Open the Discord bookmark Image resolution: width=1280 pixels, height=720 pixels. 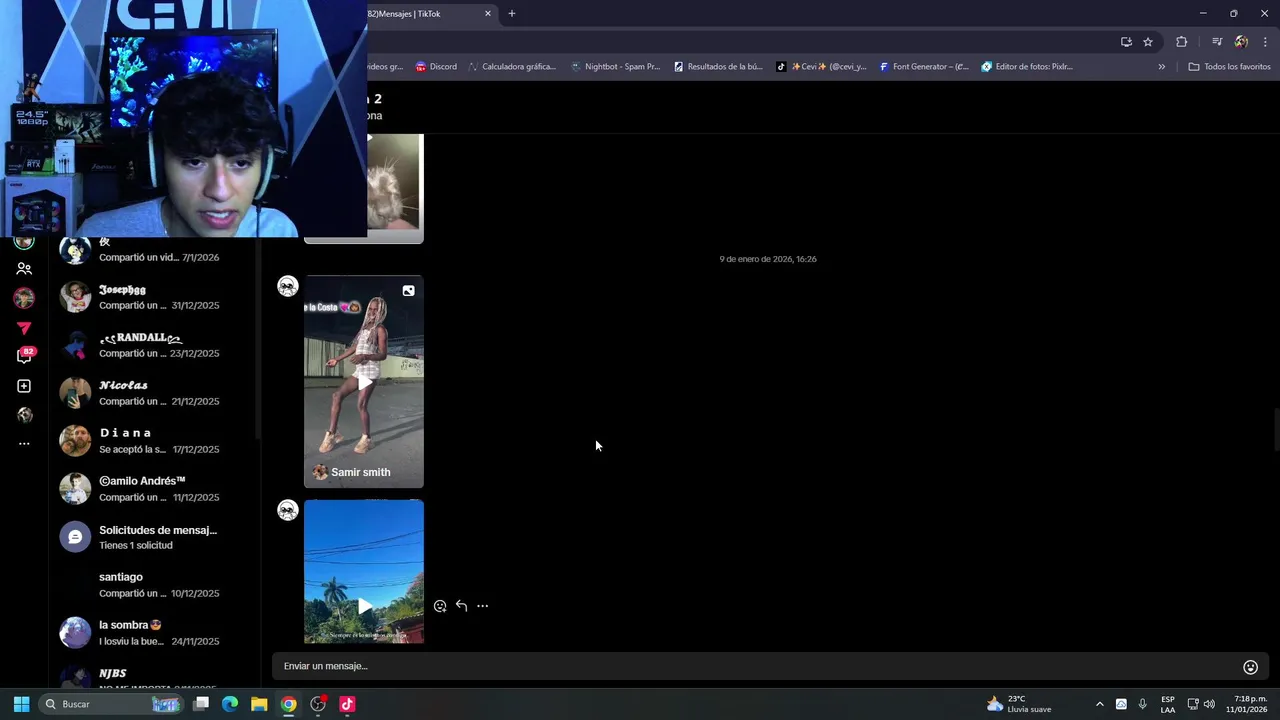[x=436, y=67]
